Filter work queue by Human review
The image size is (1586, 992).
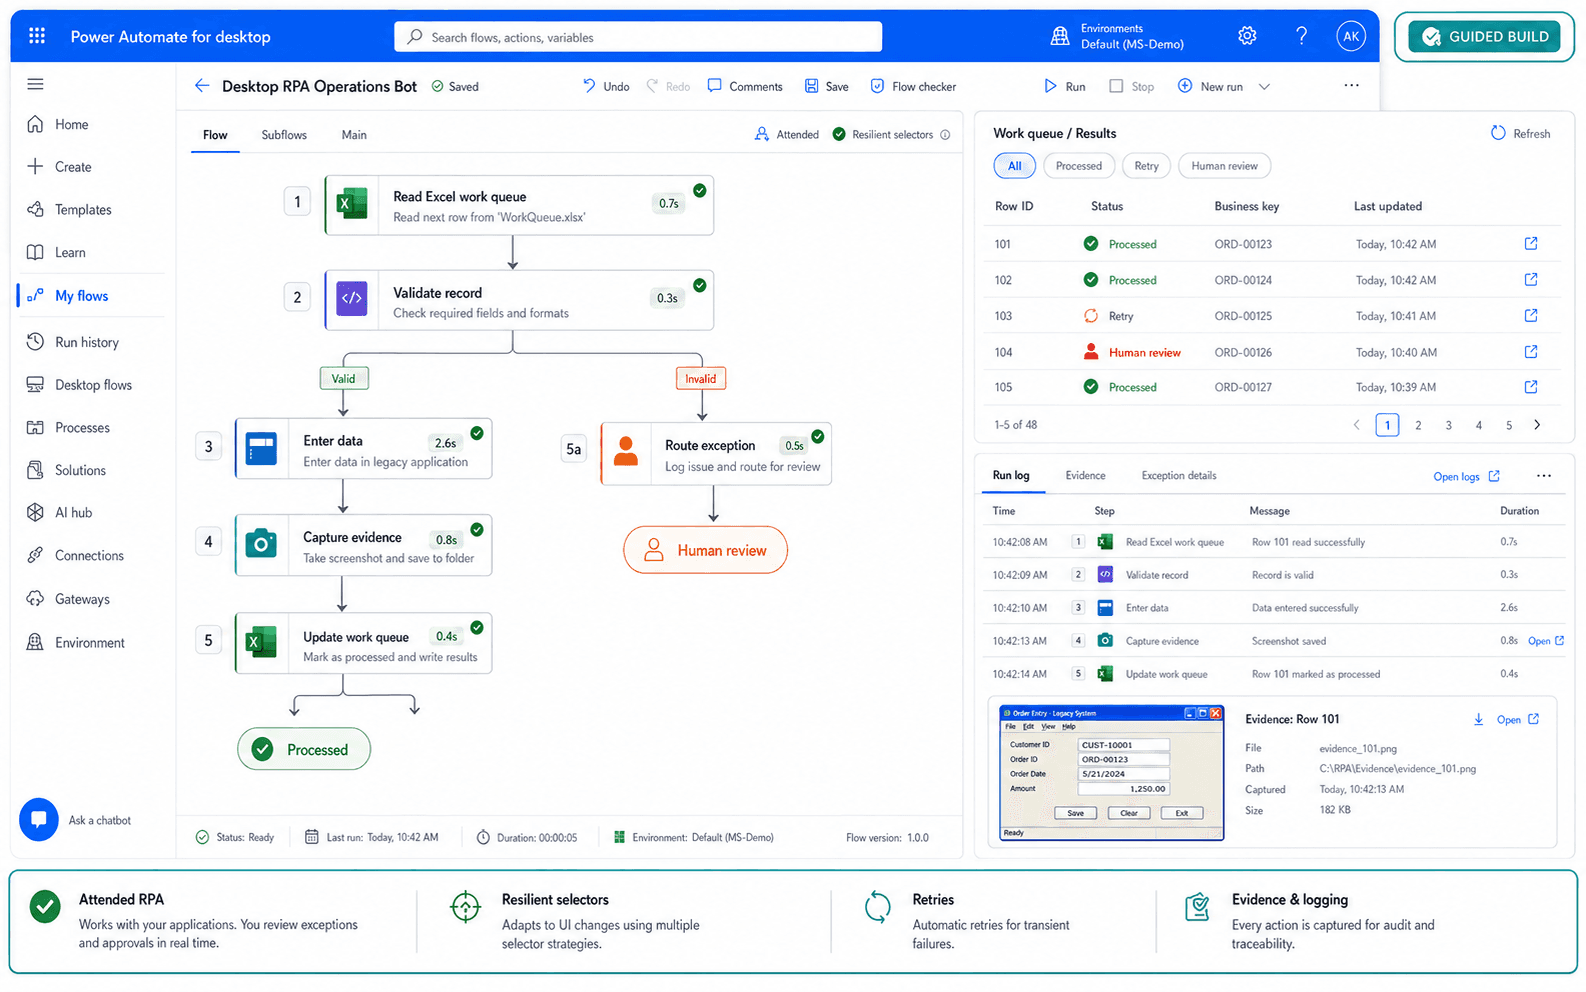[1225, 166]
